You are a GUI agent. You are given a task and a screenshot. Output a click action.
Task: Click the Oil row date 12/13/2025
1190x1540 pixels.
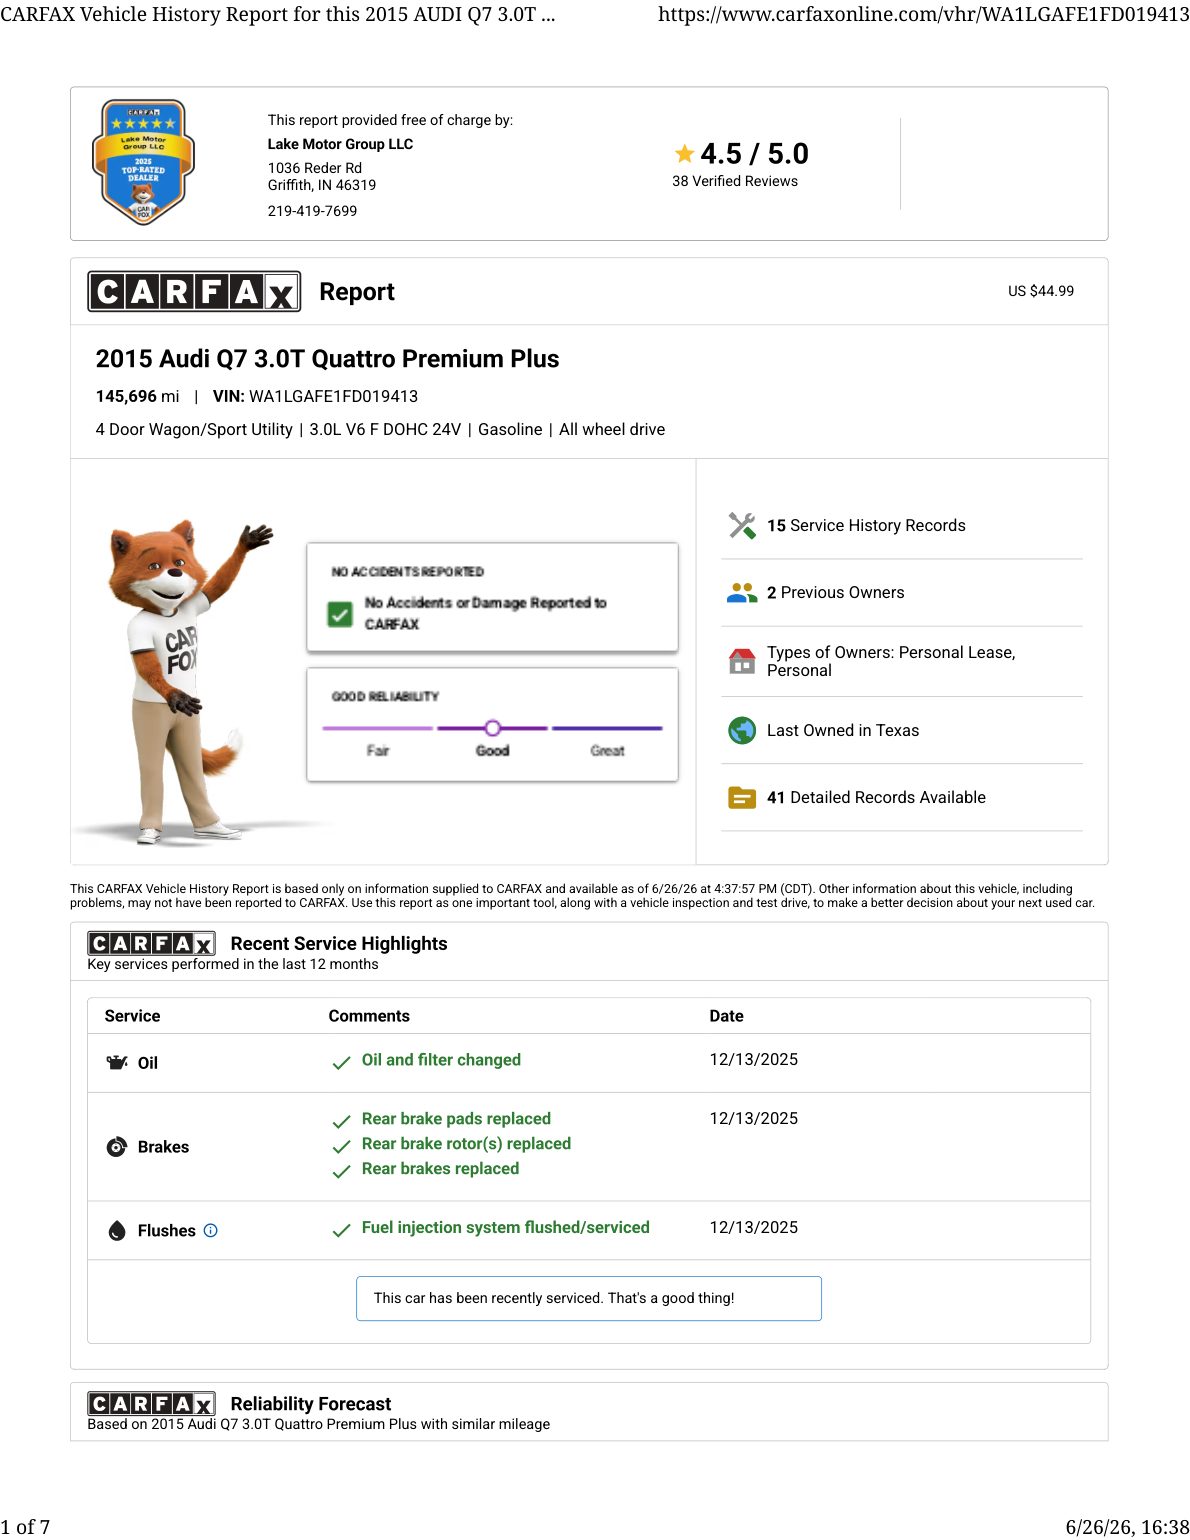pos(753,1060)
